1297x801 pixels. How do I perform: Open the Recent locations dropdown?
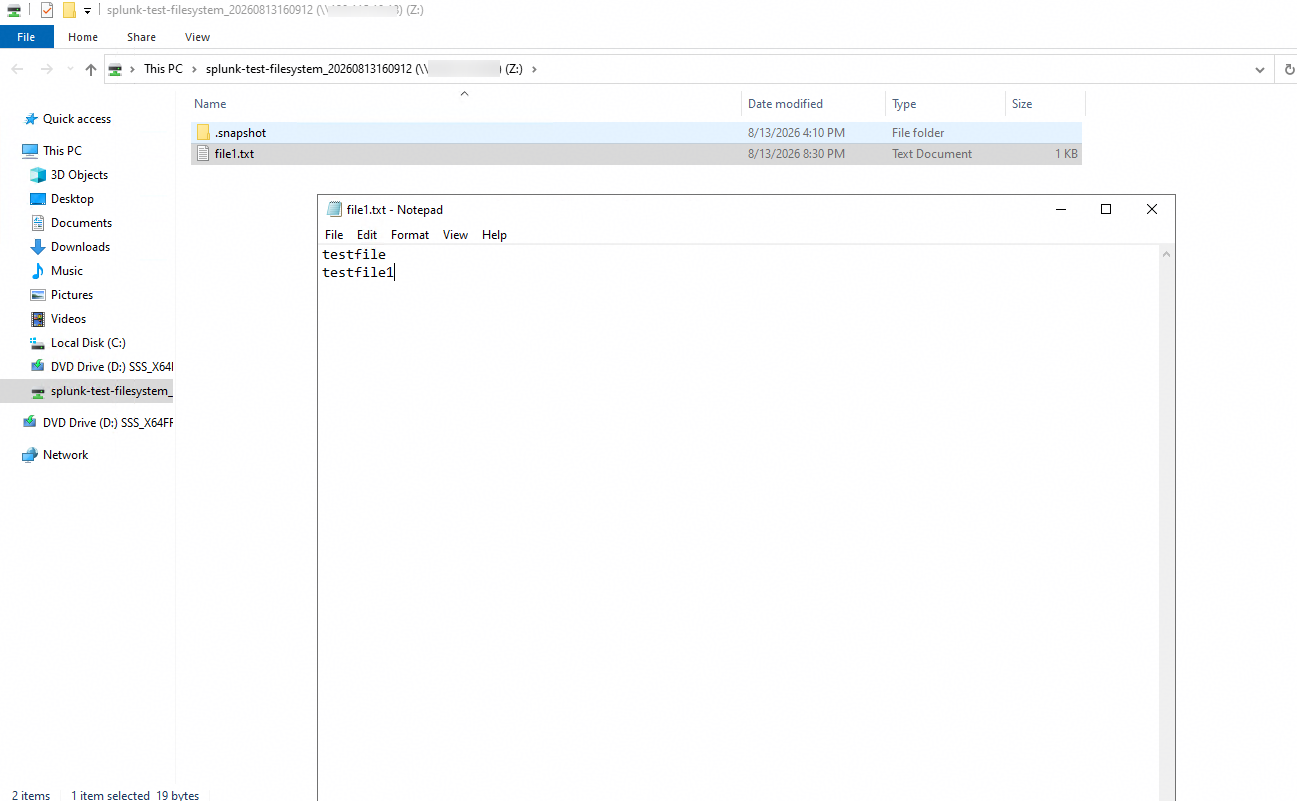click(69, 70)
